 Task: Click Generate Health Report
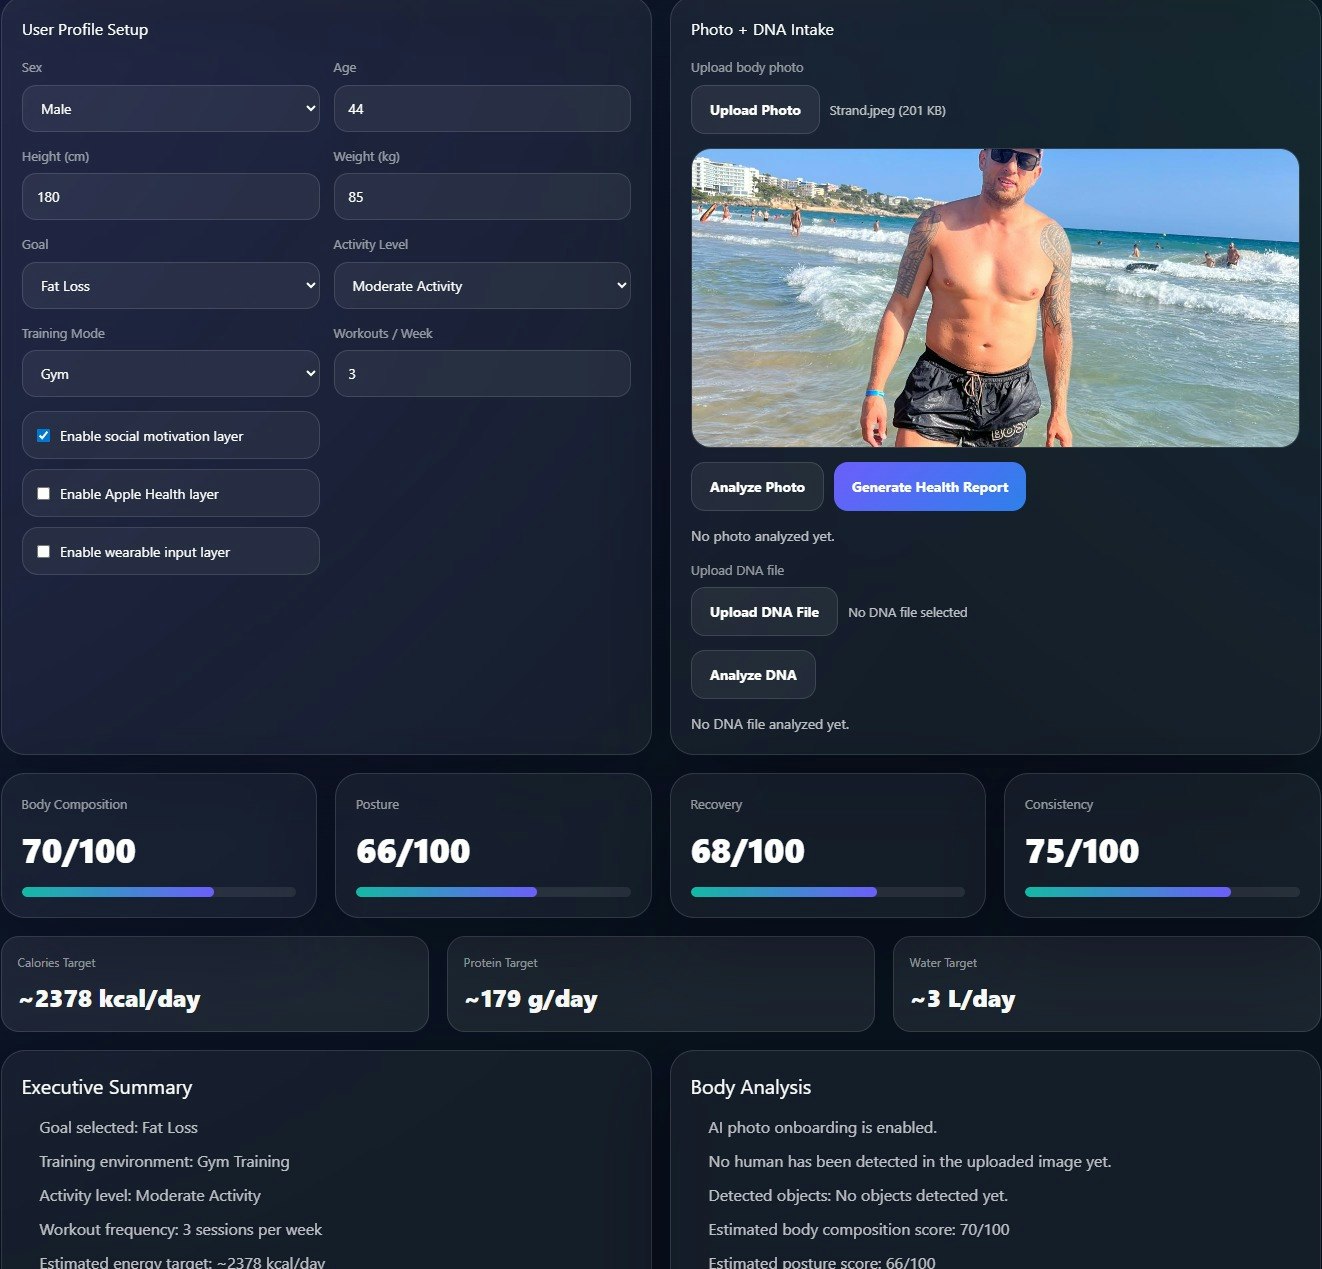click(x=928, y=486)
